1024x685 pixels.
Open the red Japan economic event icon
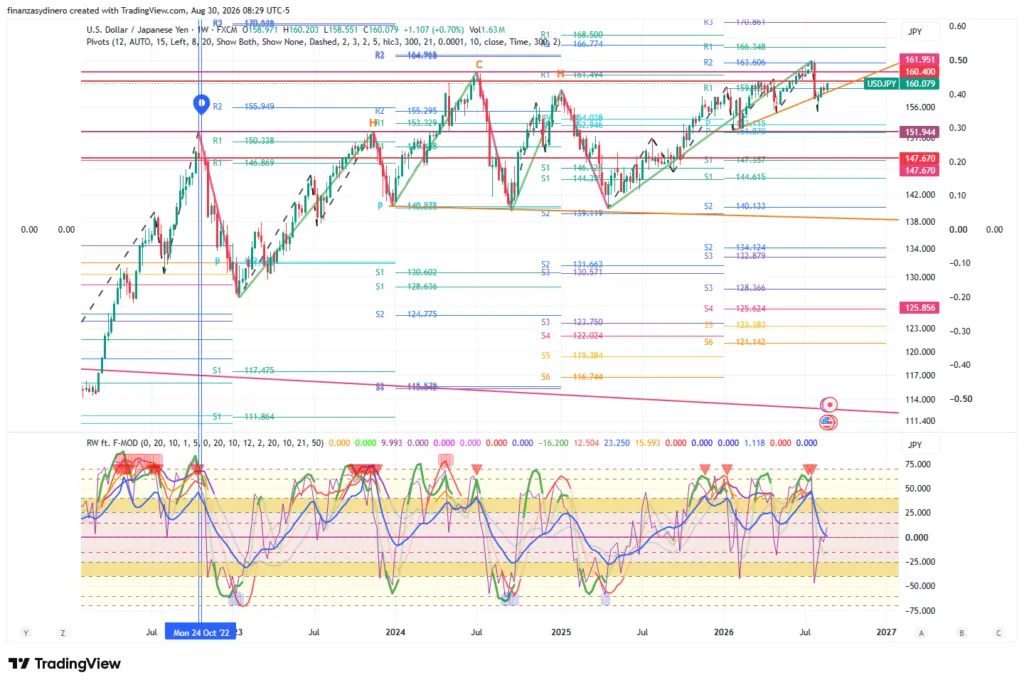828,405
